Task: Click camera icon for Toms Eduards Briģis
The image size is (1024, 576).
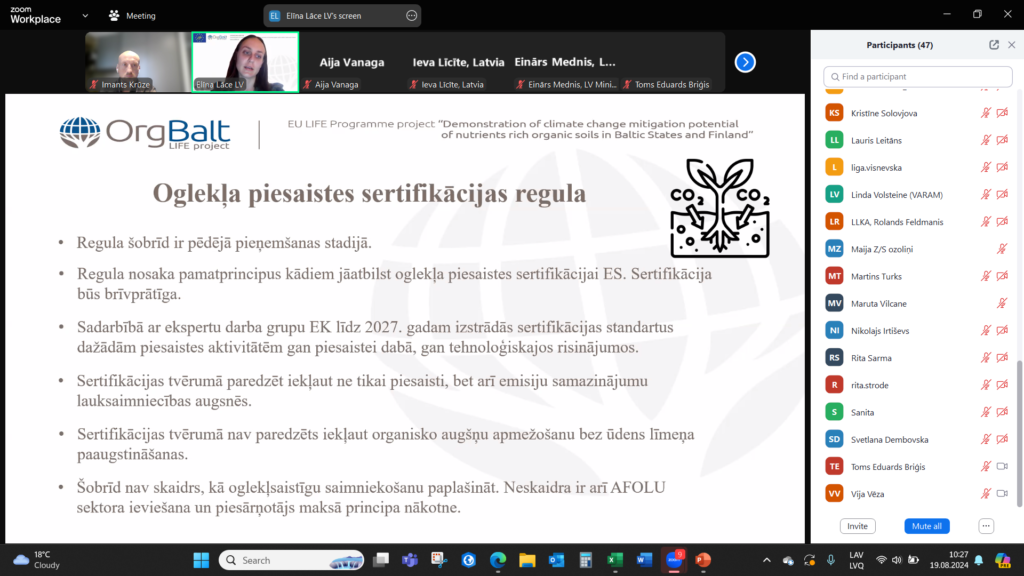Action: pos(1002,466)
